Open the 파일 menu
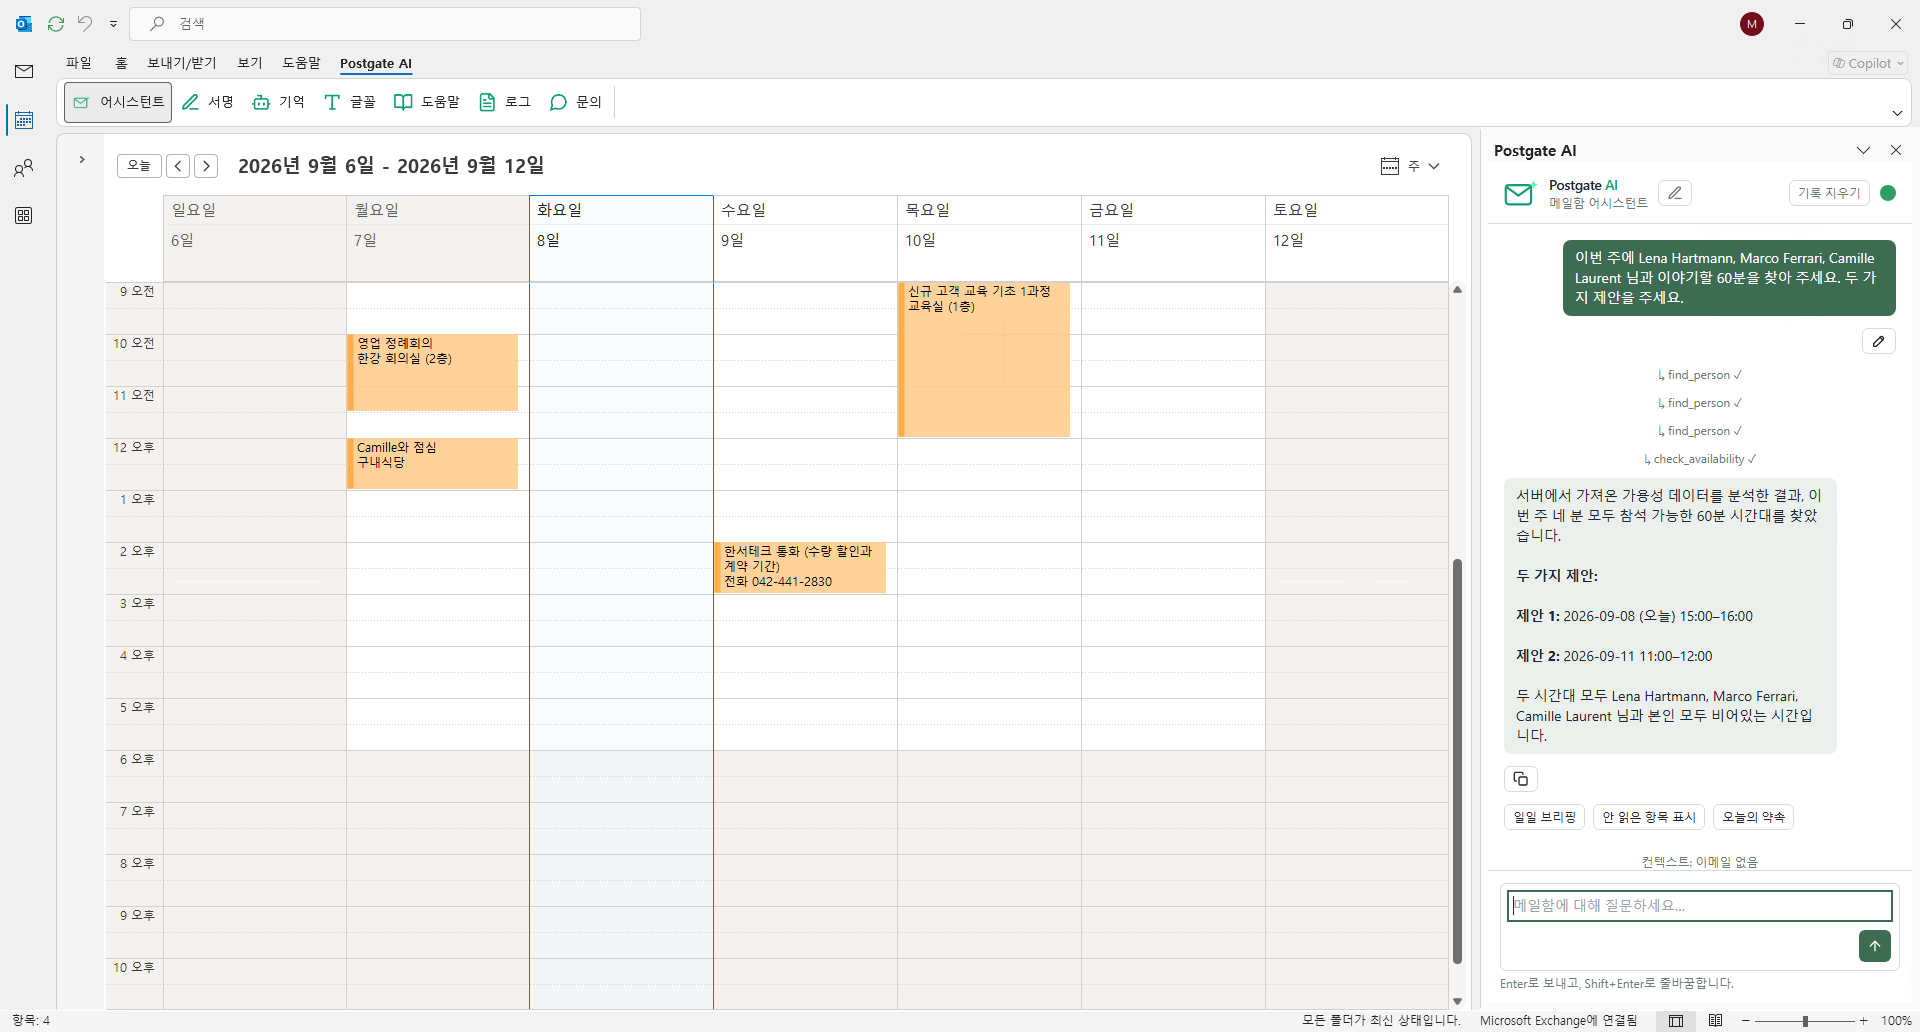Viewport: 1920px width, 1032px height. (79, 63)
